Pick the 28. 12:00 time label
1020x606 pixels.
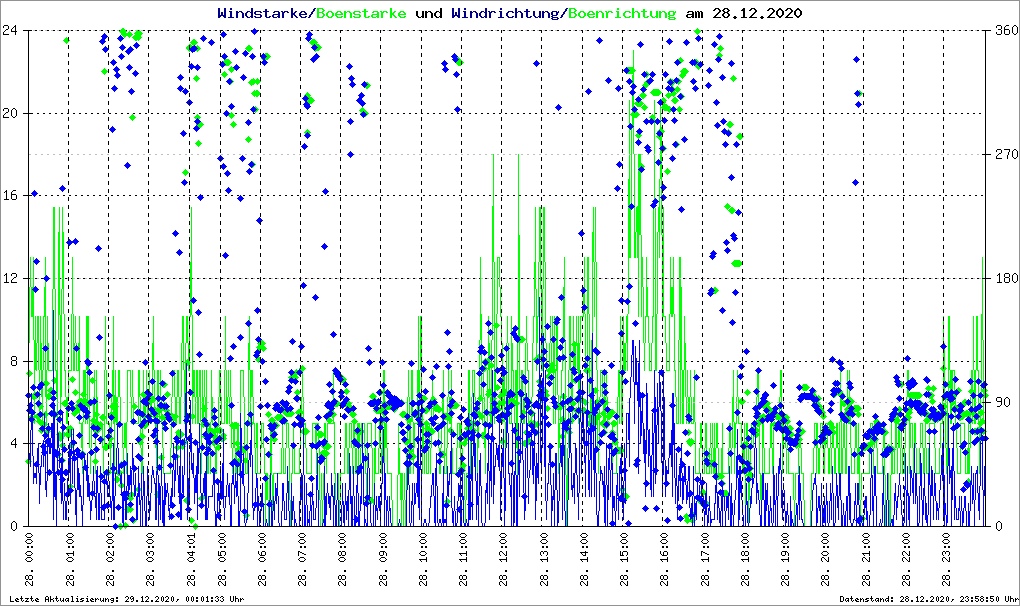pyautogui.click(x=504, y=561)
